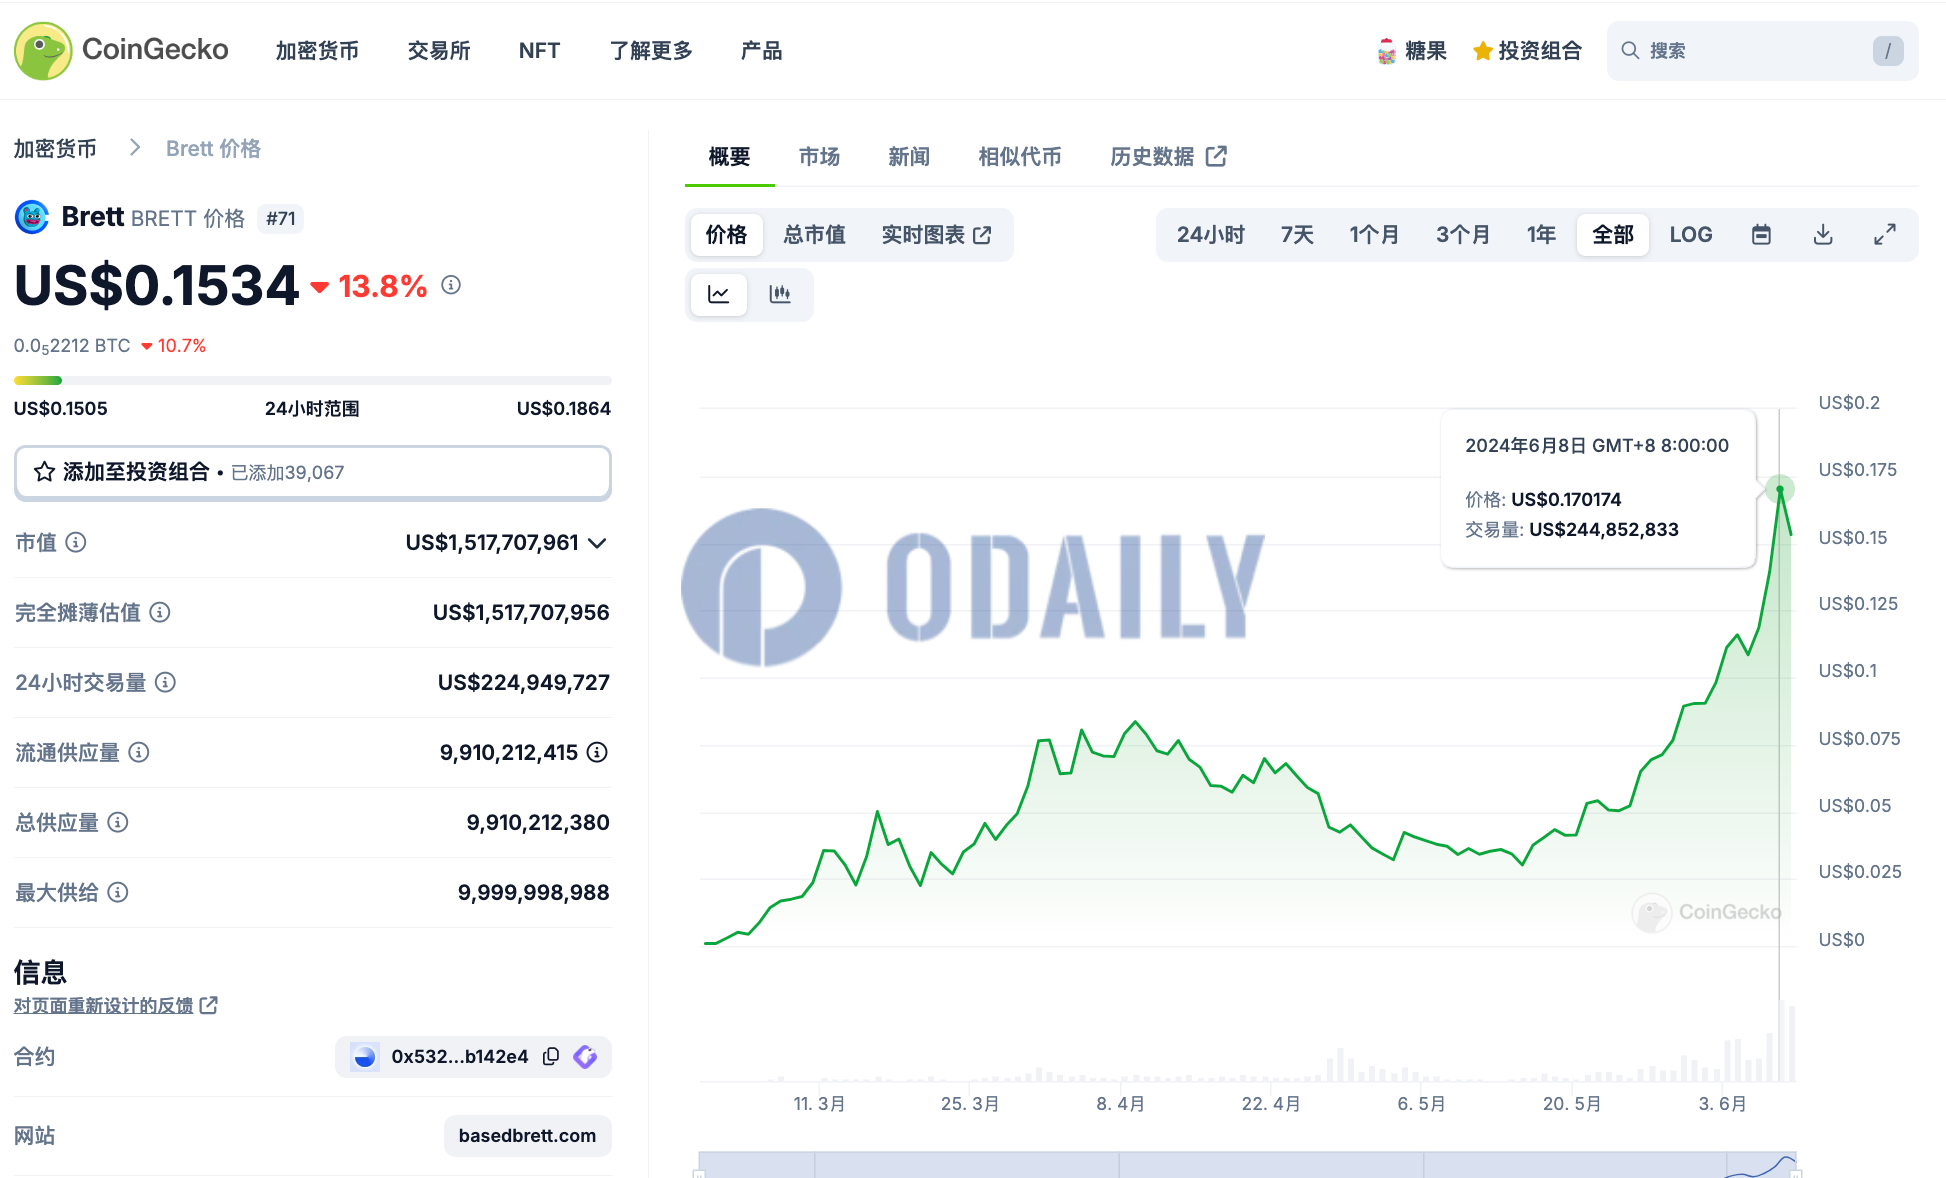Show 总市值 chart mode
1946x1178 pixels.
point(815,235)
